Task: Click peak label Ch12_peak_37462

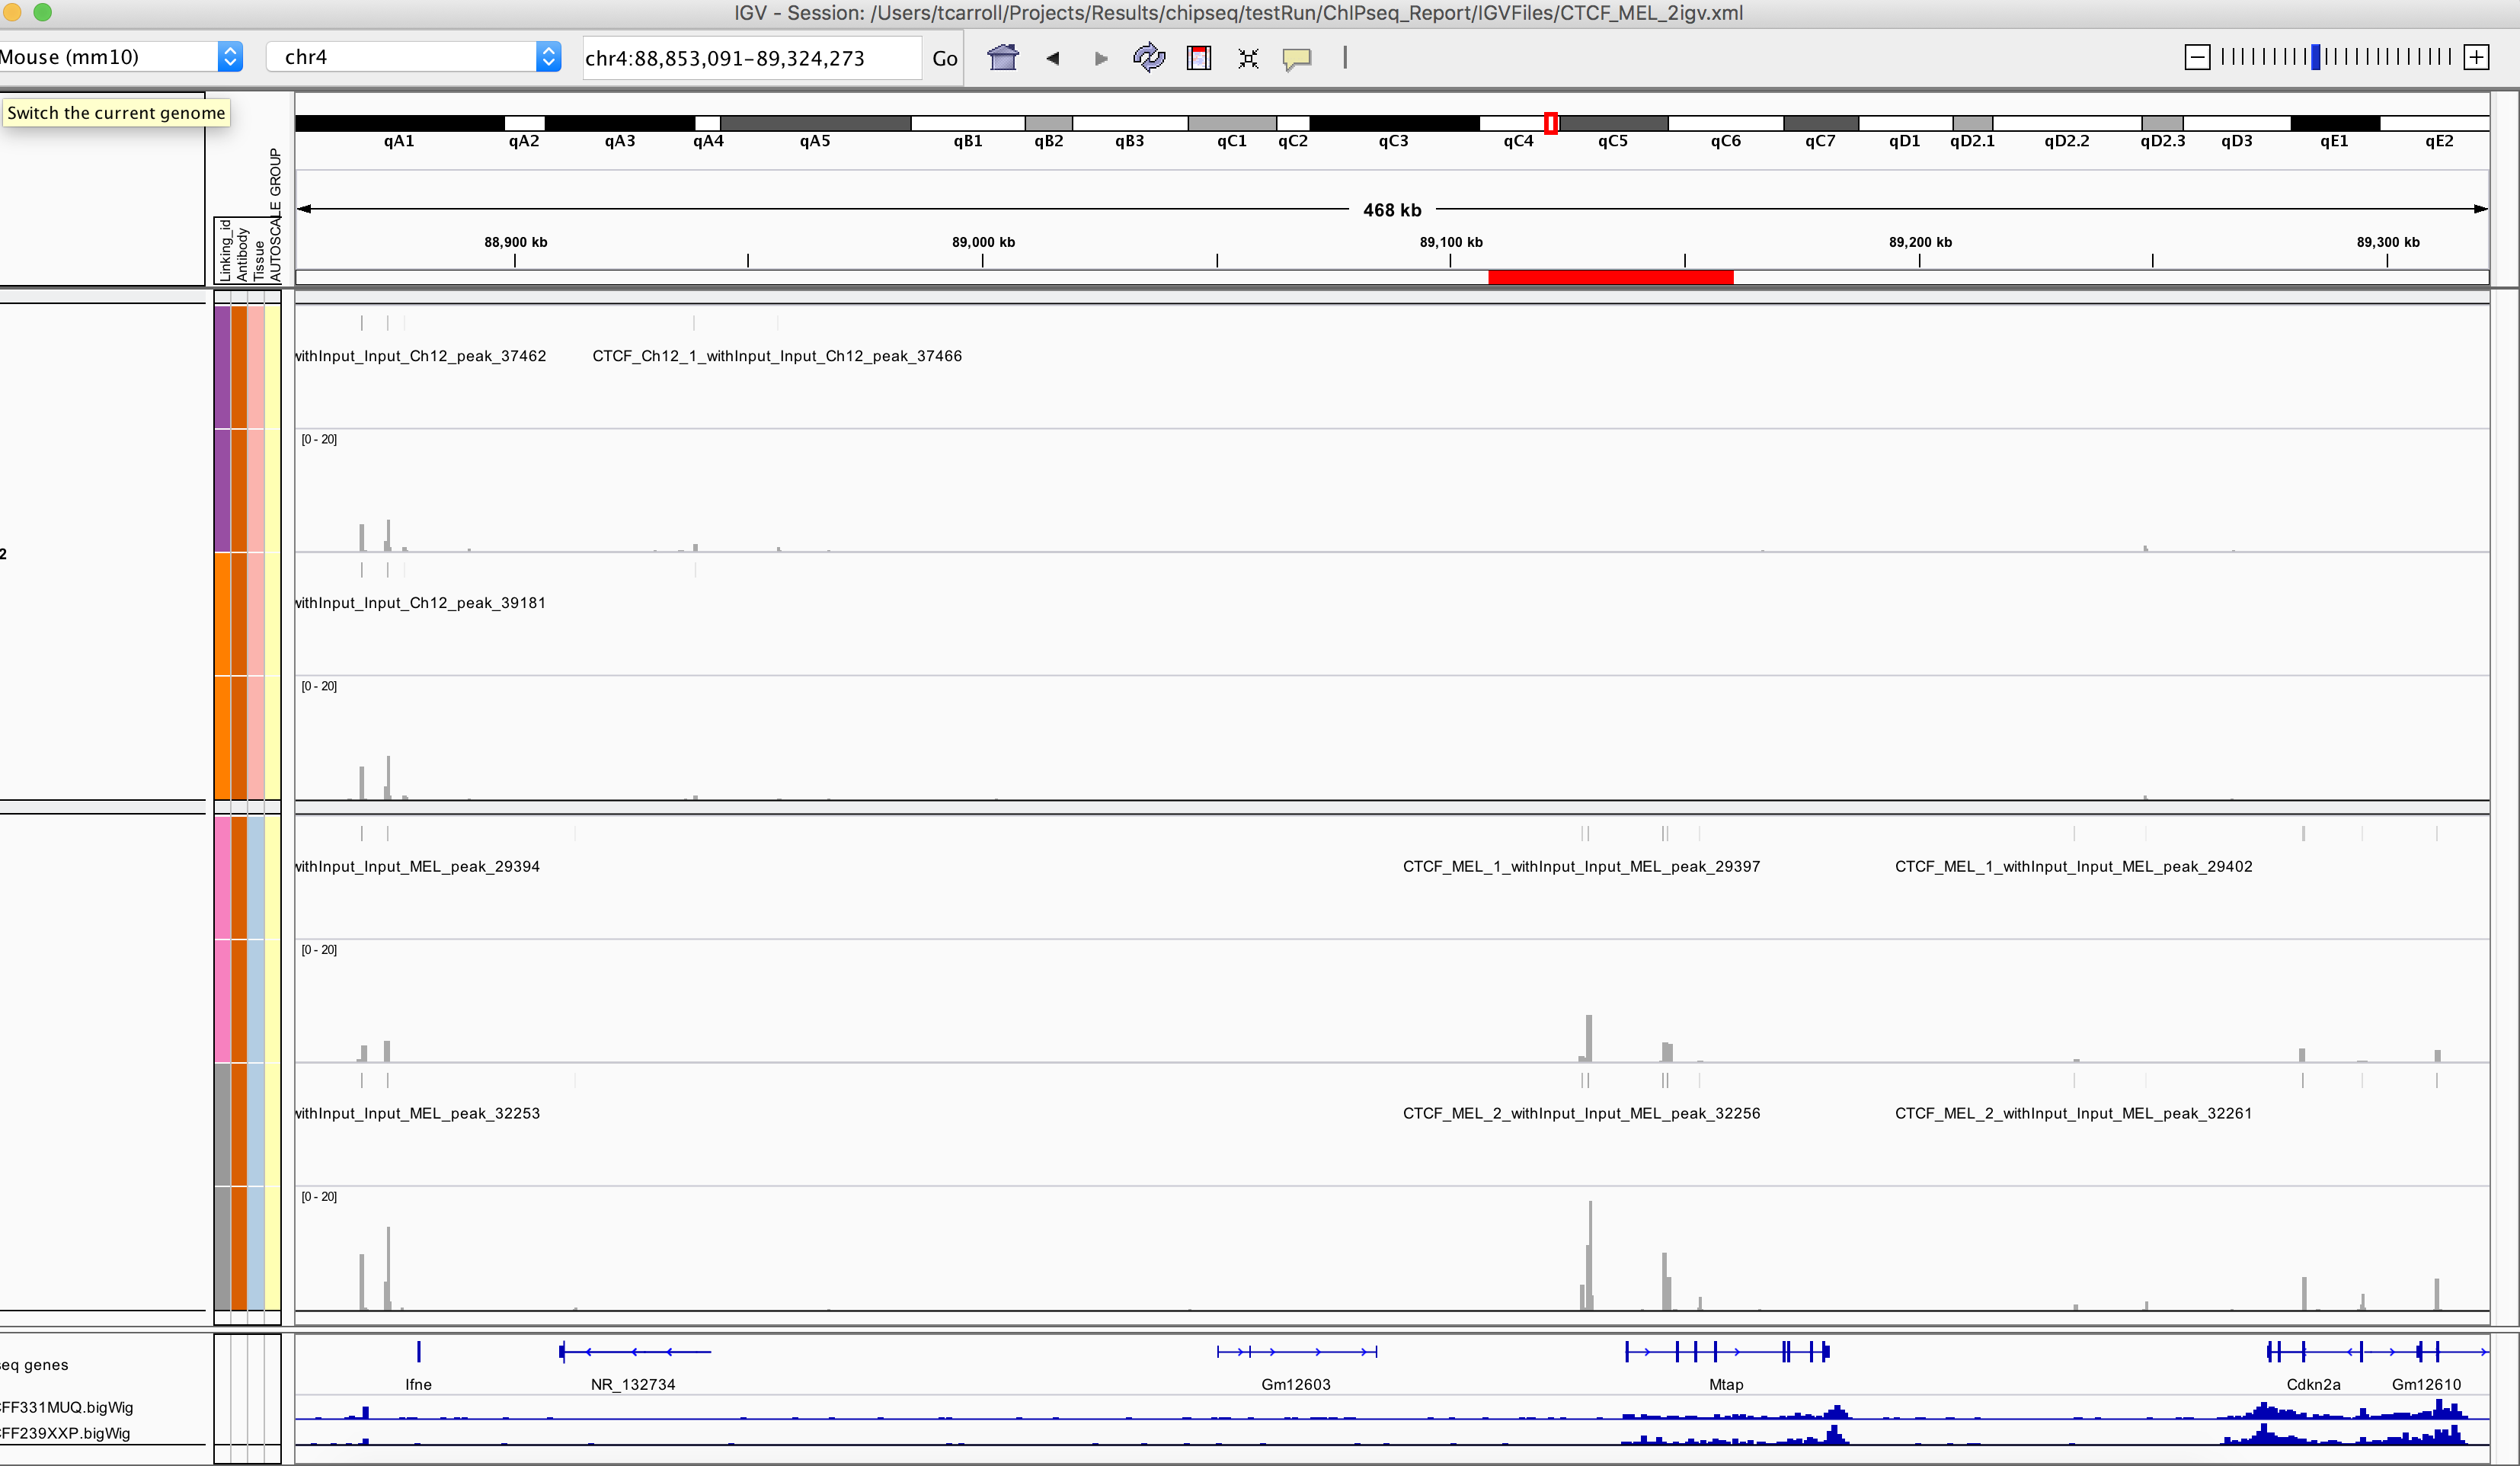Action: click(421, 356)
